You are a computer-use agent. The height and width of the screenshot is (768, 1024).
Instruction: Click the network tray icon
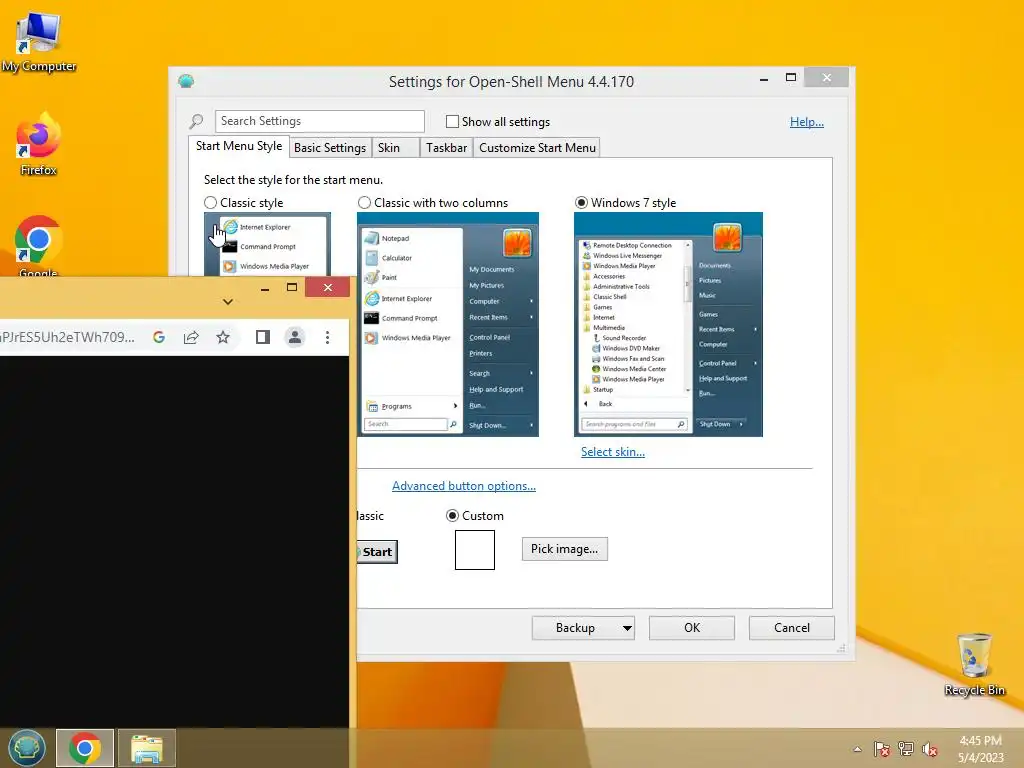pos(906,749)
